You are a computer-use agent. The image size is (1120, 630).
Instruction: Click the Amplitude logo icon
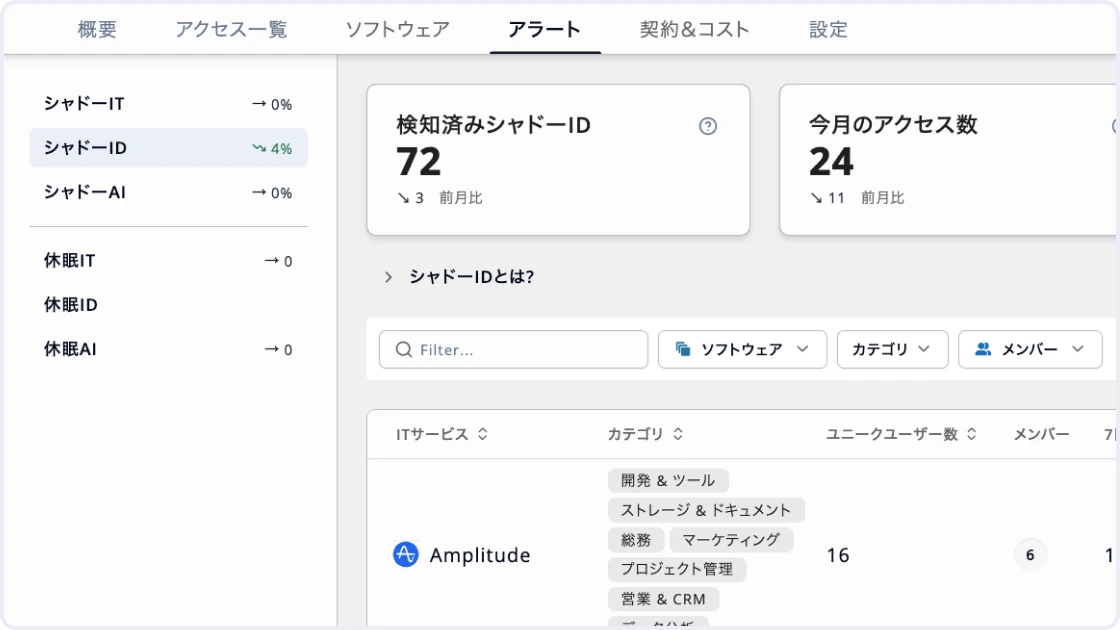406,554
